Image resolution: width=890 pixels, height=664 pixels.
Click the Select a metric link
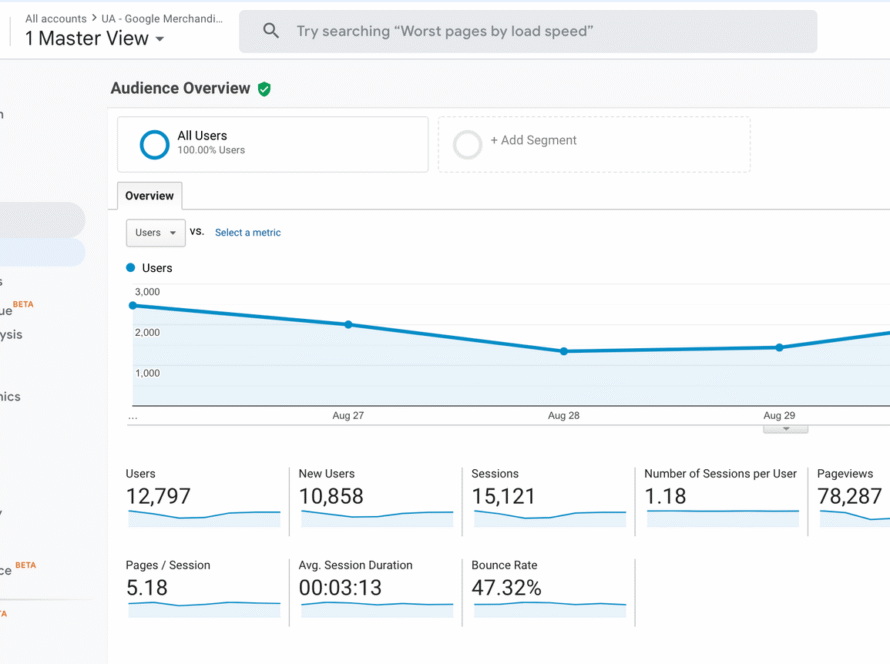click(248, 233)
